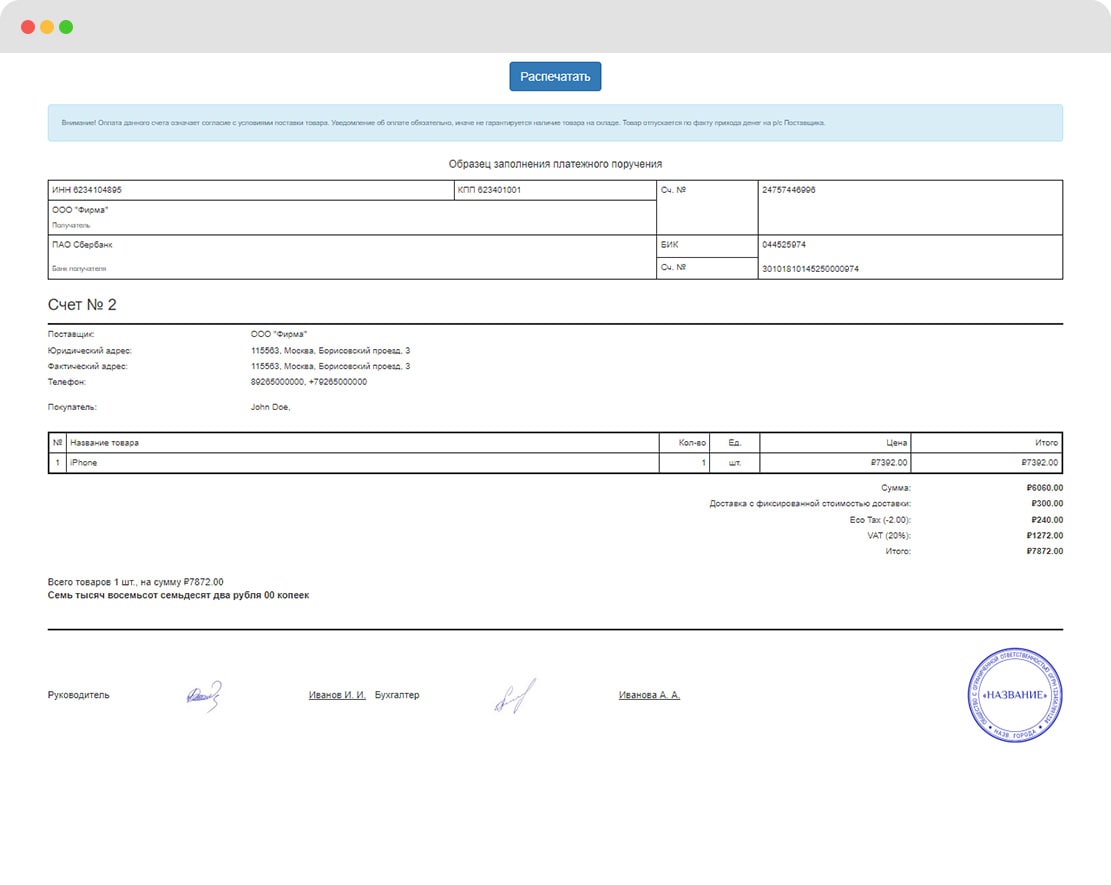
Task: Select the heading Образец заполнения платежного поручения
Action: [555, 164]
